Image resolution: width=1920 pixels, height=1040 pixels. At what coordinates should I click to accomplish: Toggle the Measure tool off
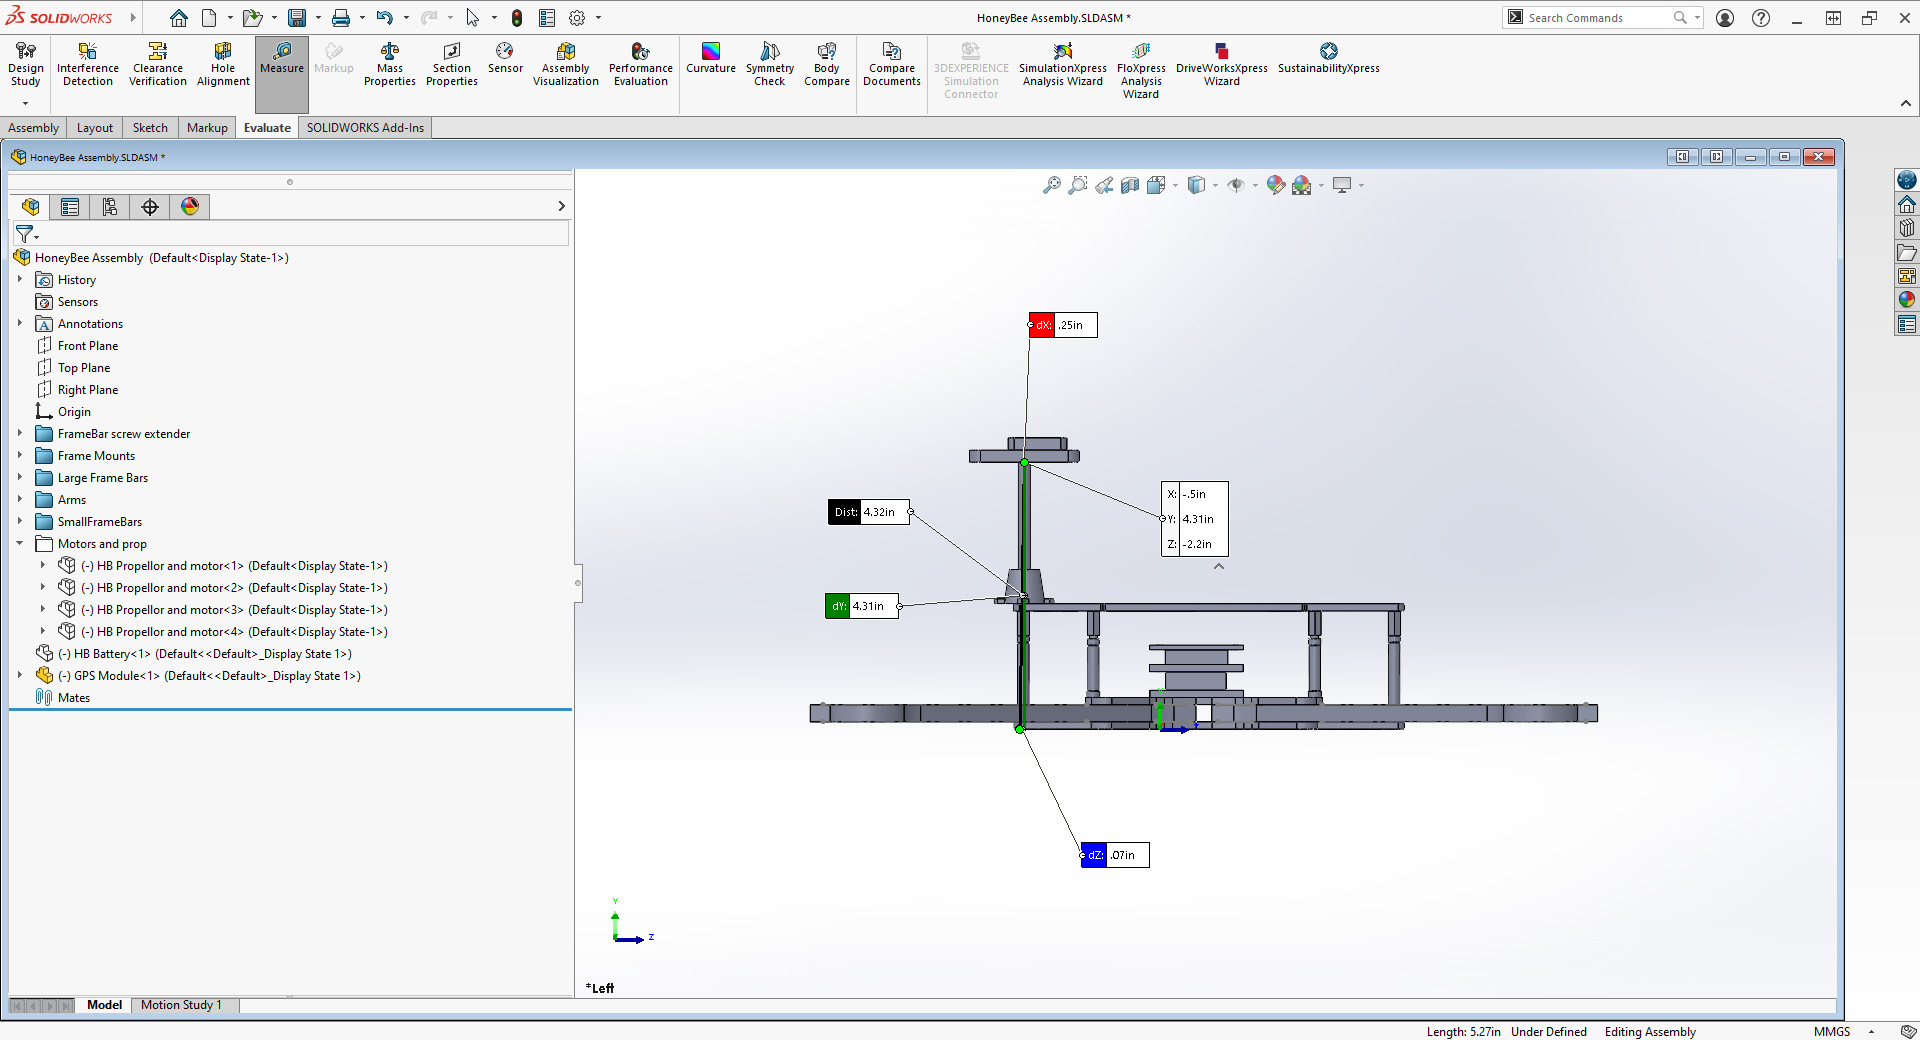pos(282,58)
